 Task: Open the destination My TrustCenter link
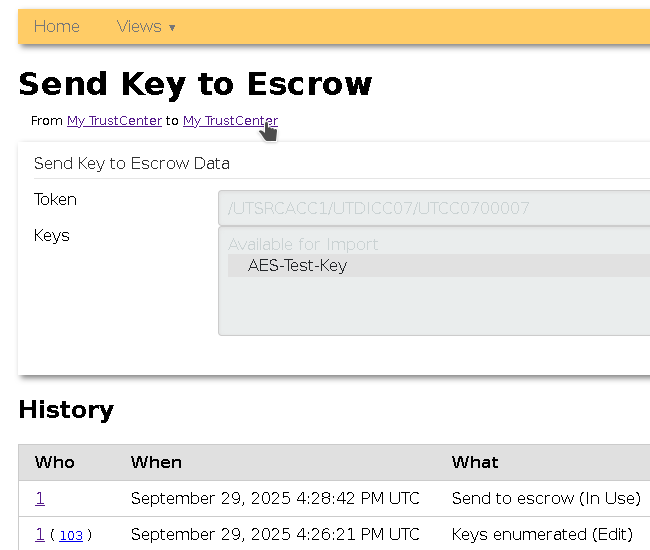pyautogui.click(x=230, y=121)
